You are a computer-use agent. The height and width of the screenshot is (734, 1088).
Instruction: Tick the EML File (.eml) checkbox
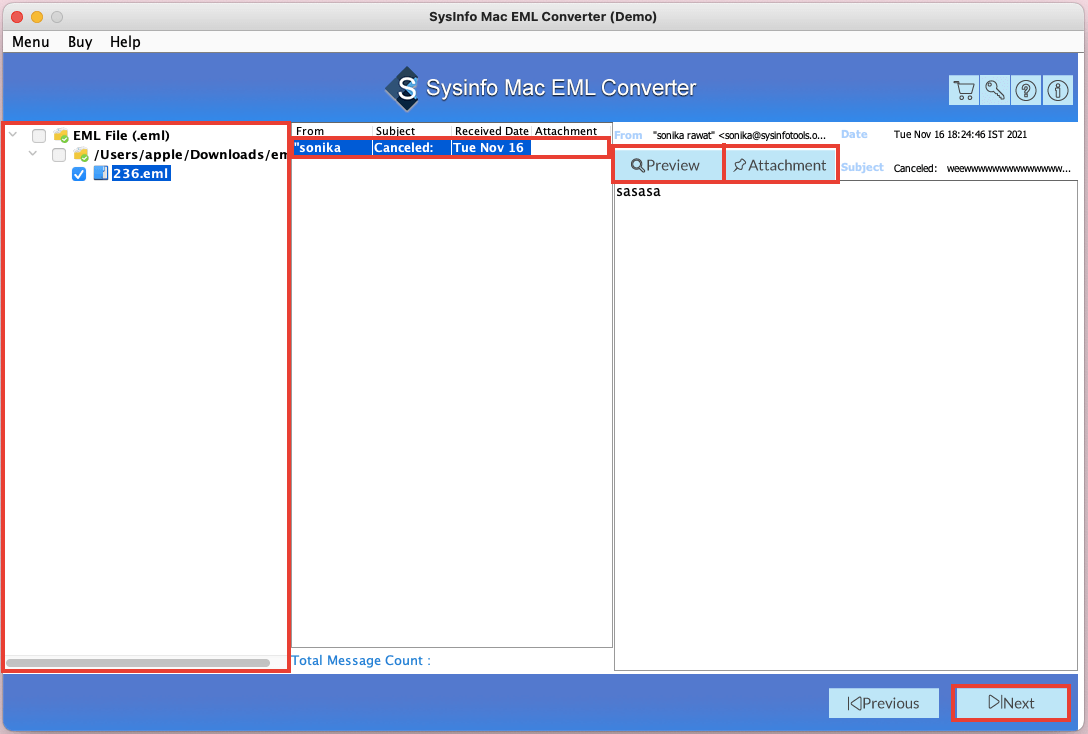(x=39, y=135)
